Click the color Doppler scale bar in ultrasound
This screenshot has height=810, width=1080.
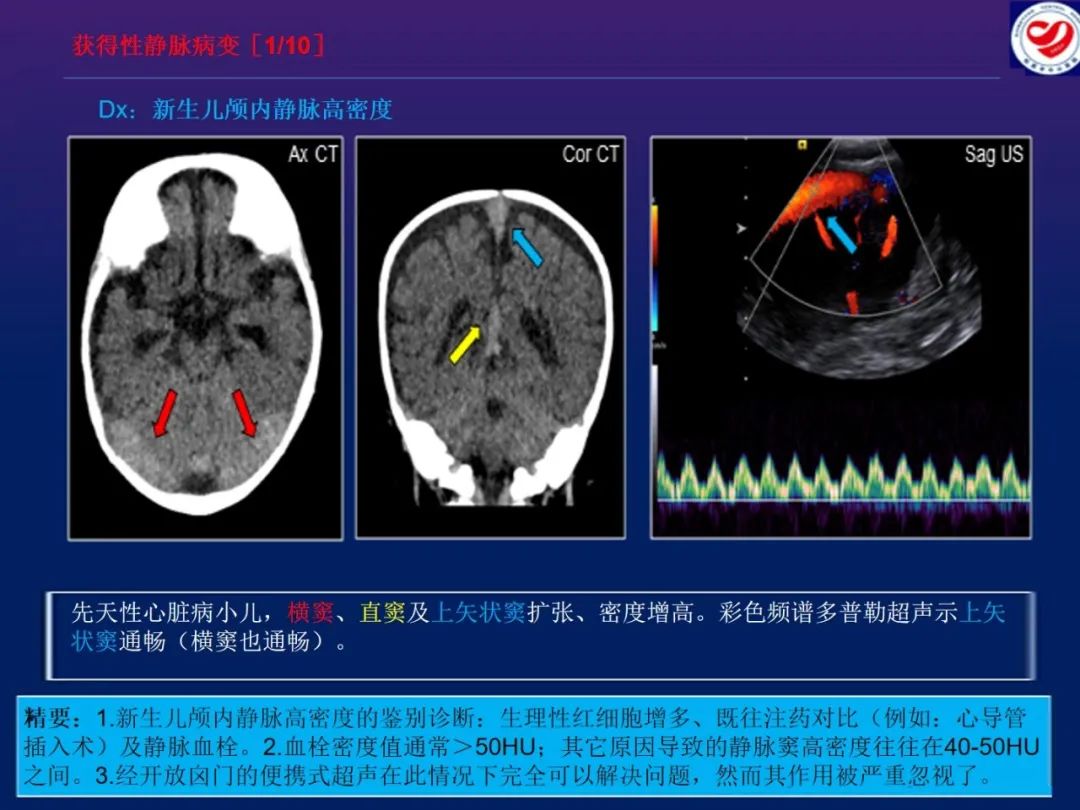[x=654, y=269]
